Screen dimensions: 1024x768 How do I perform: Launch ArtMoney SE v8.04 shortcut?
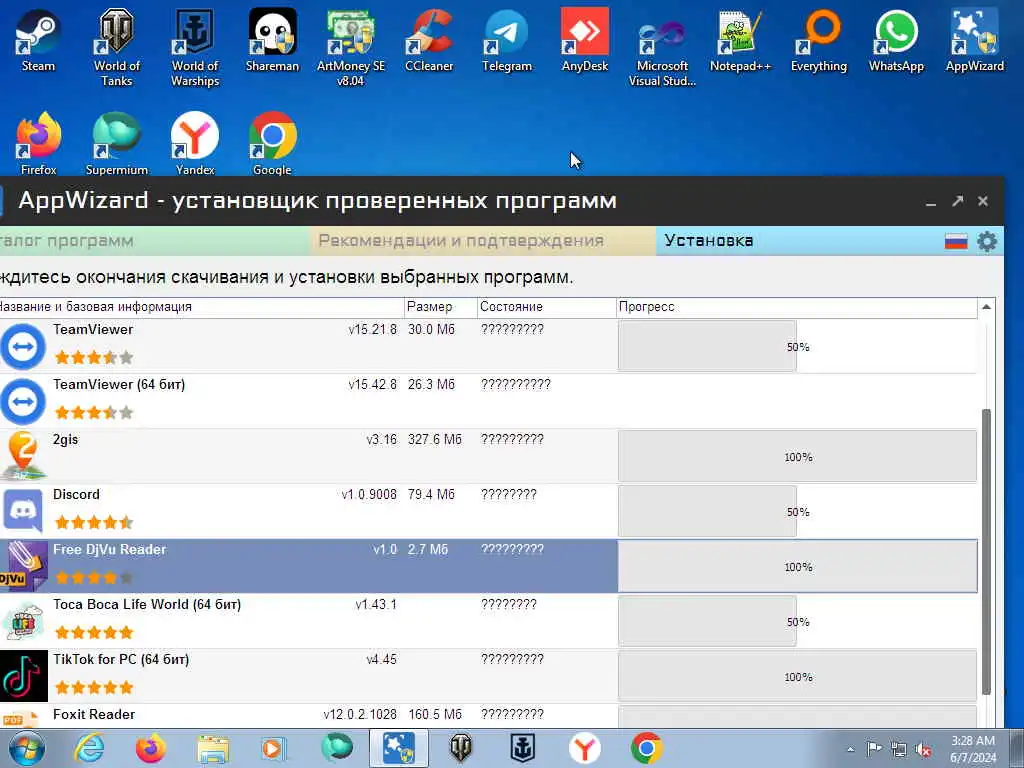coord(351,47)
